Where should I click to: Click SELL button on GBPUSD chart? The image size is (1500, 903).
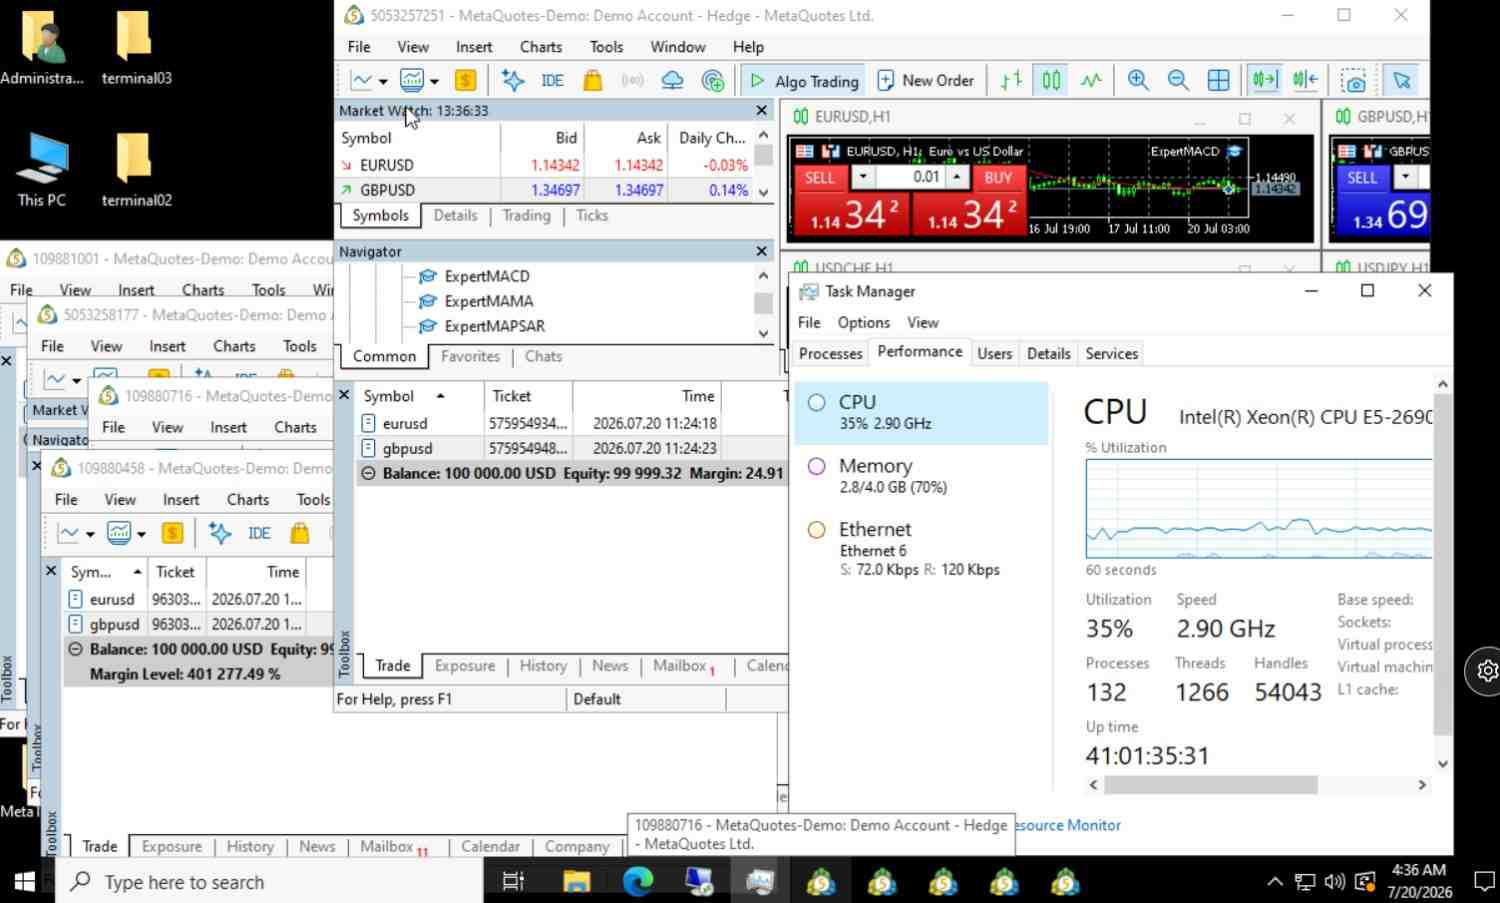point(1362,177)
